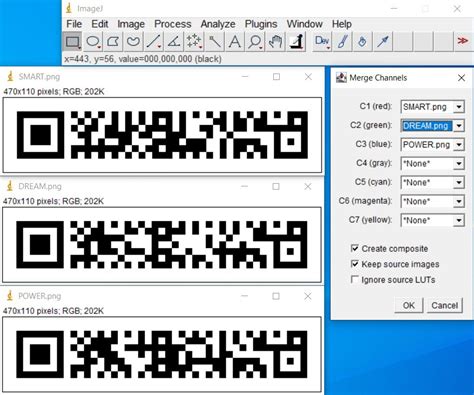This screenshot has height=395, width=474.
Task: Select the Brush tool in toolbar
Action: tap(342, 42)
